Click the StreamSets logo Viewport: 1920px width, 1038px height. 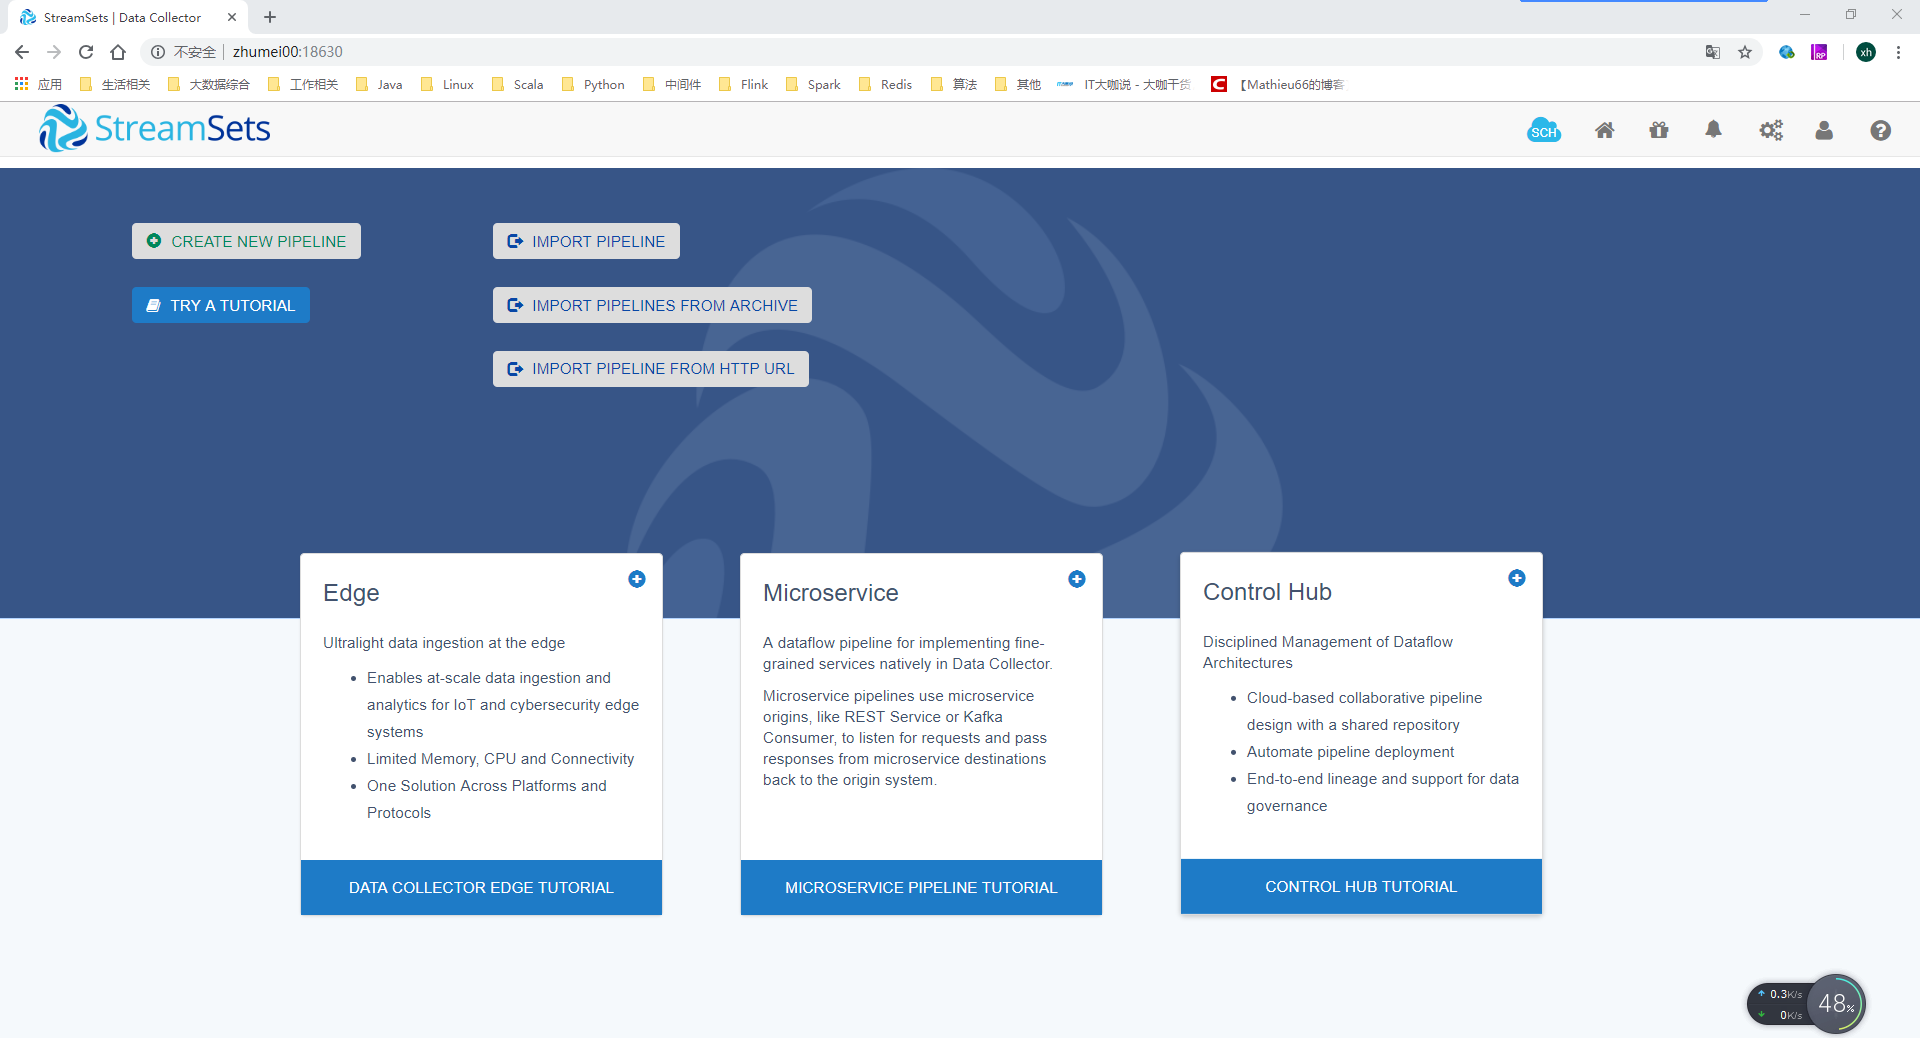tap(154, 127)
